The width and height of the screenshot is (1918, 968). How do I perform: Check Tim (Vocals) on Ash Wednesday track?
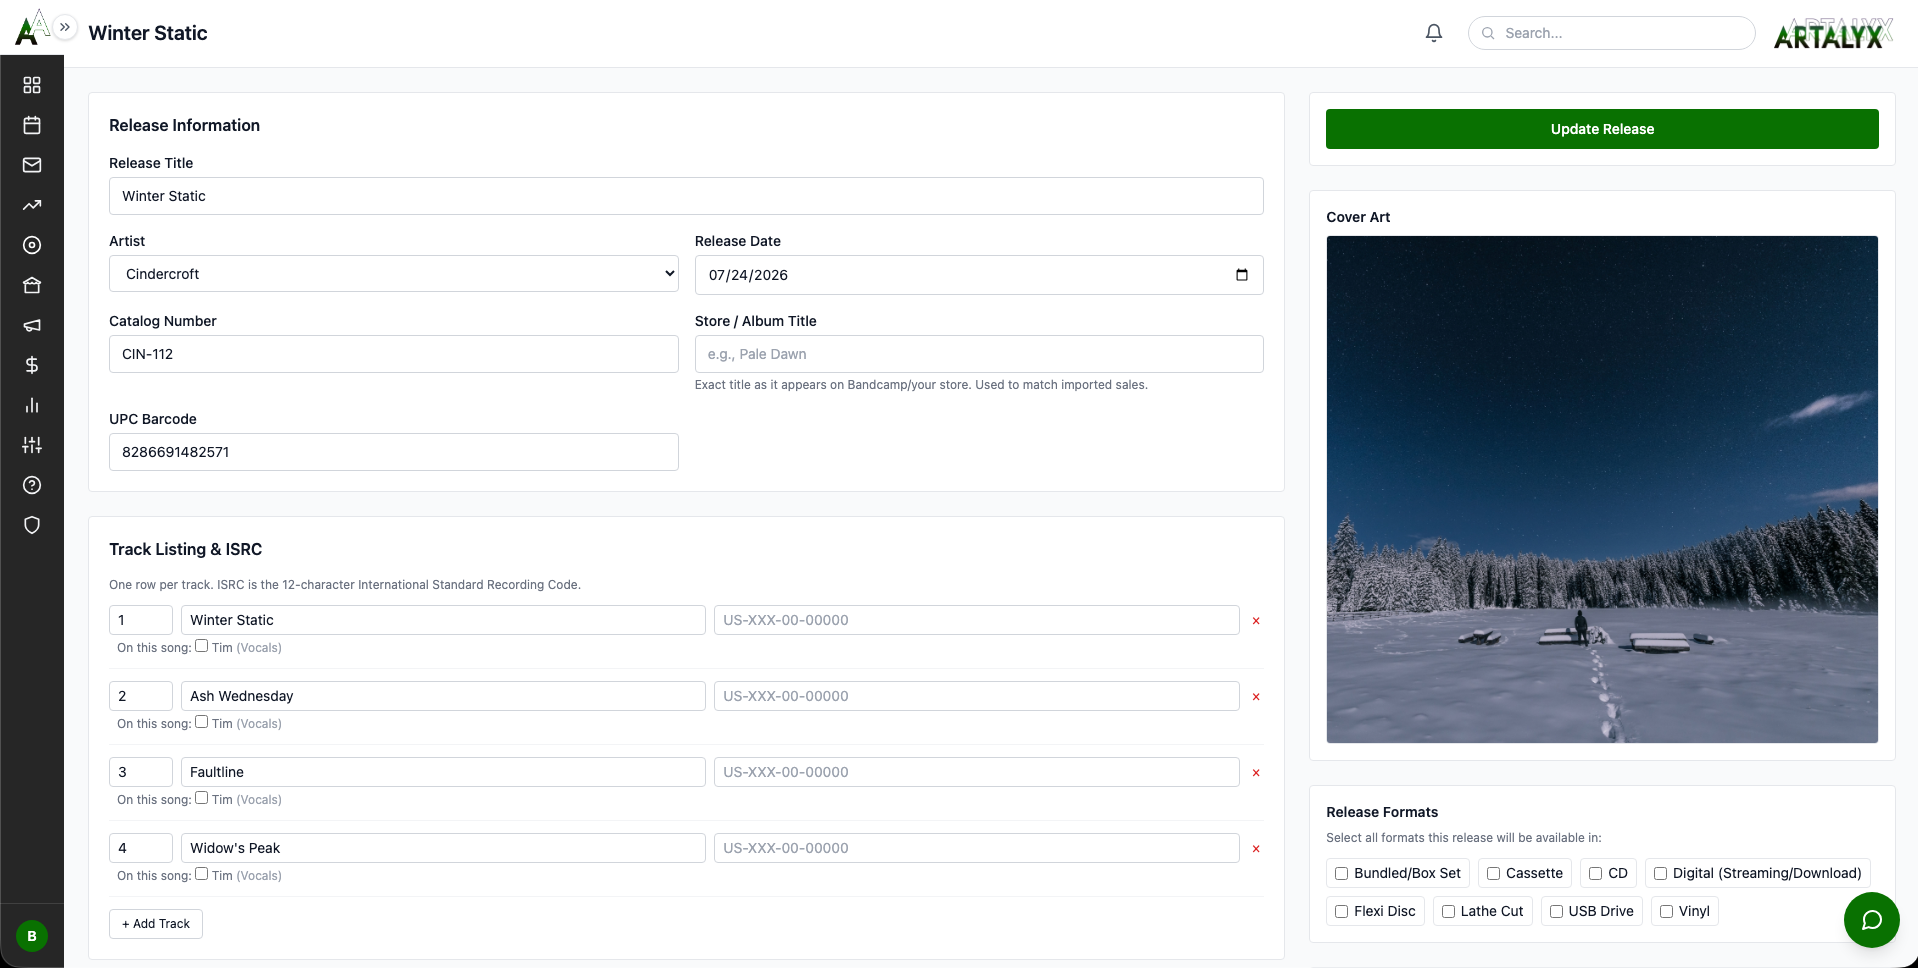tap(202, 722)
